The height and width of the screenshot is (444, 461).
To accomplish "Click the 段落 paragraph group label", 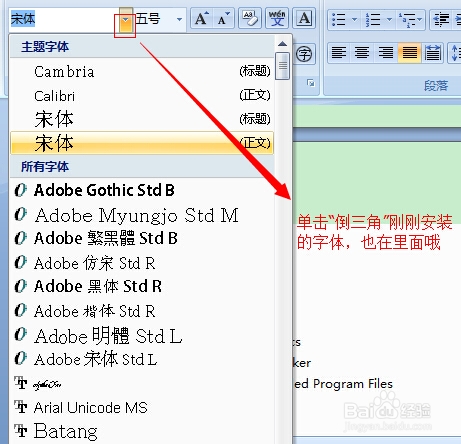I will 436,86.
